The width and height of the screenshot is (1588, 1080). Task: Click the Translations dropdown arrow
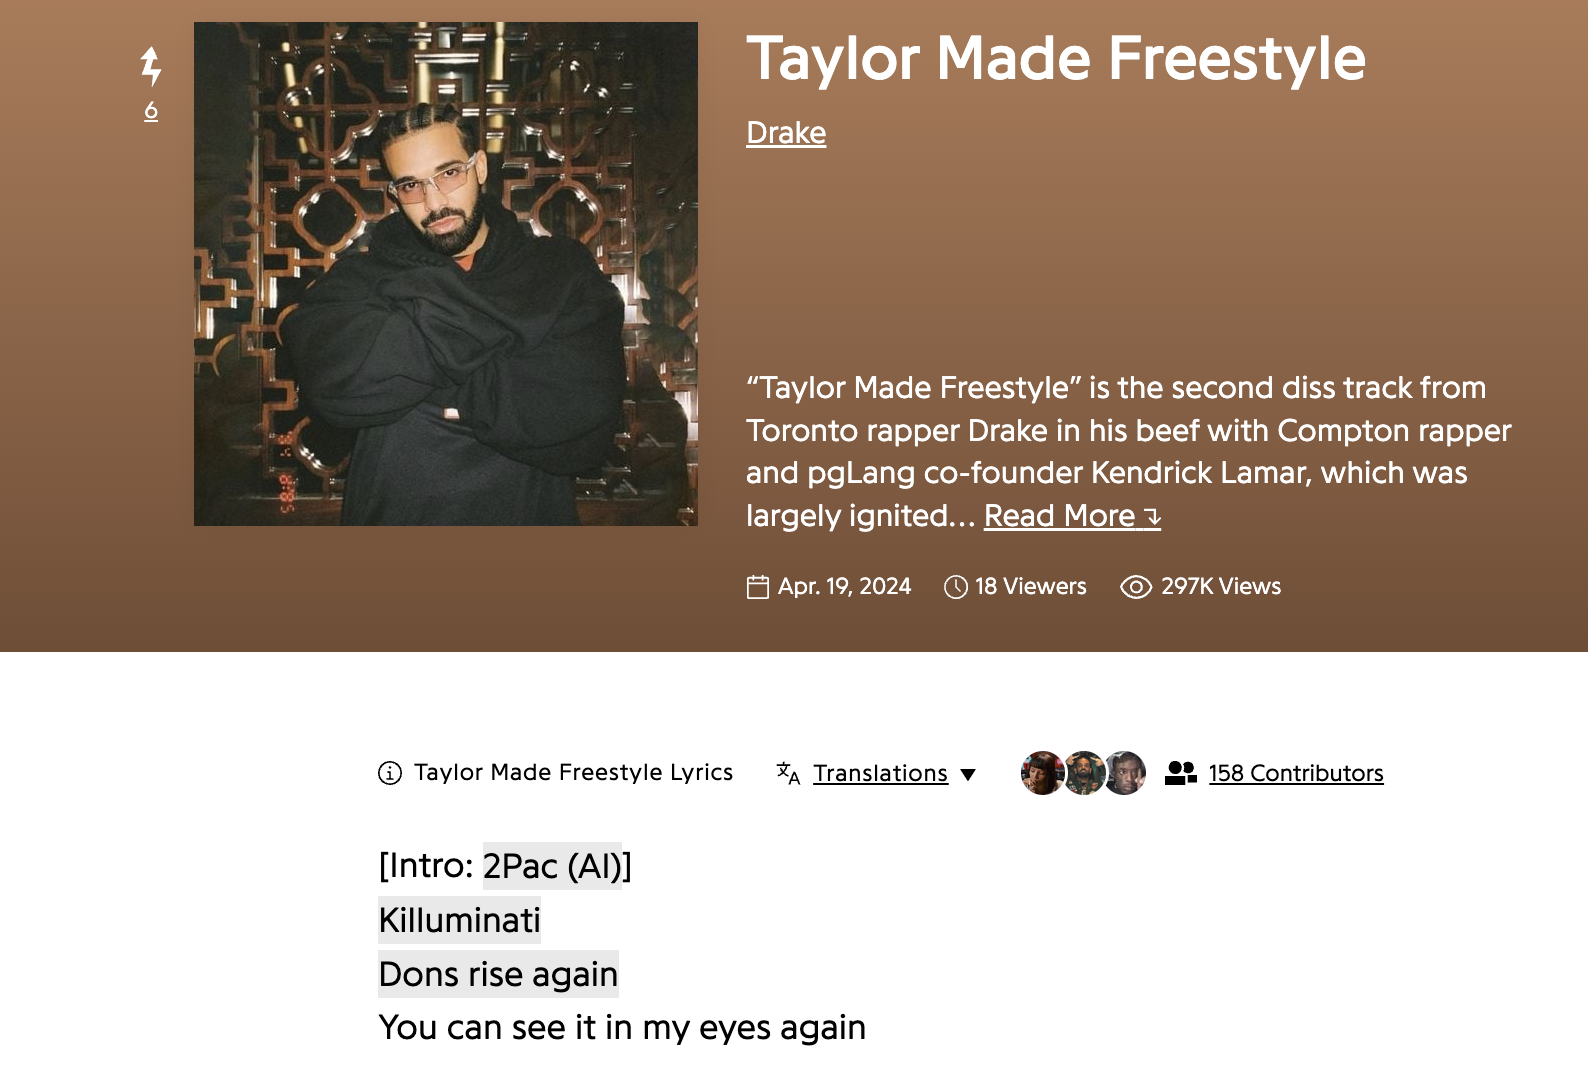pyautogui.click(x=968, y=774)
